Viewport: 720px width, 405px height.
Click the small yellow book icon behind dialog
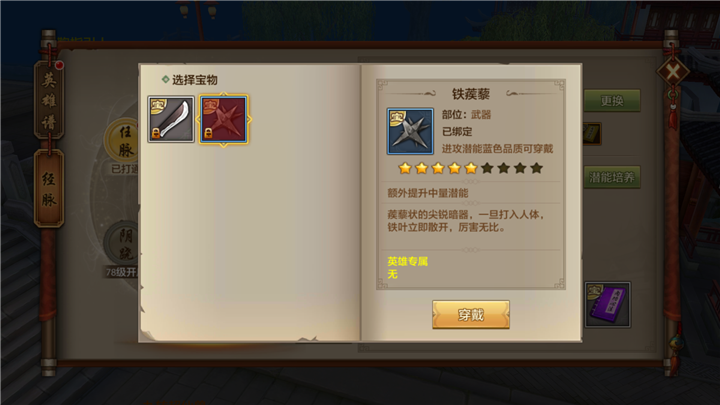pyautogui.click(x=591, y=134)
